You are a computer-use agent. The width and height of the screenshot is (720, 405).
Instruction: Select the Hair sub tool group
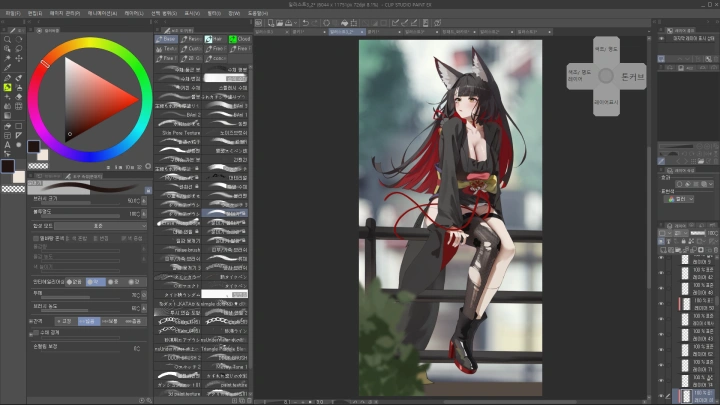(x=215, y=39)
